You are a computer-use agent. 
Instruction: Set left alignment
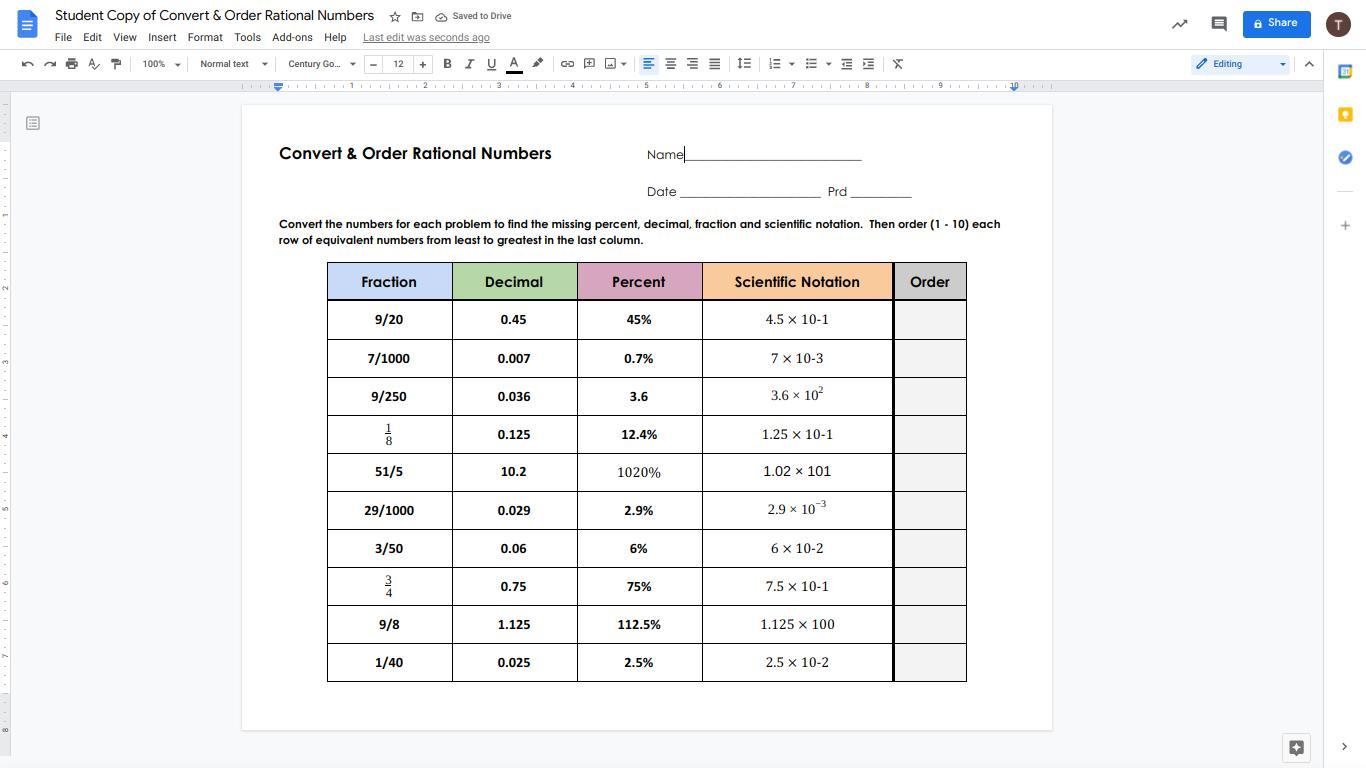tap(648, 64)
